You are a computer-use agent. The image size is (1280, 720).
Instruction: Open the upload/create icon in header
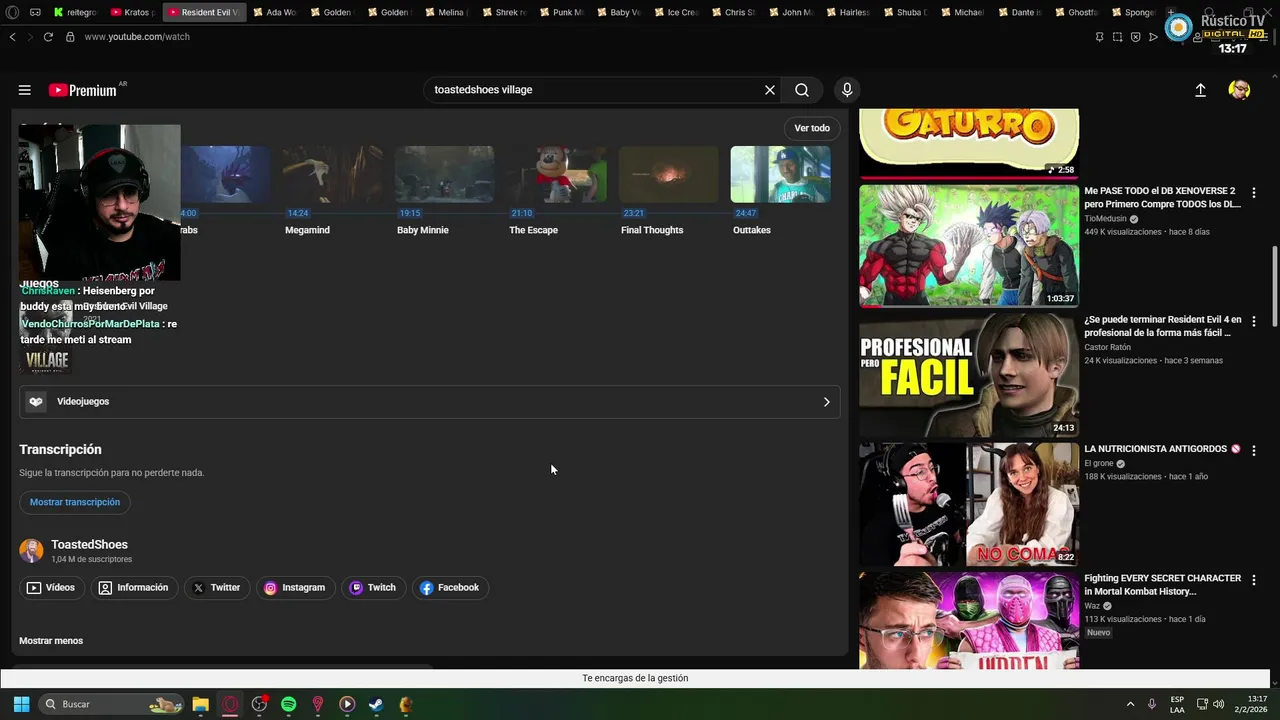(x=1200, y=90)
